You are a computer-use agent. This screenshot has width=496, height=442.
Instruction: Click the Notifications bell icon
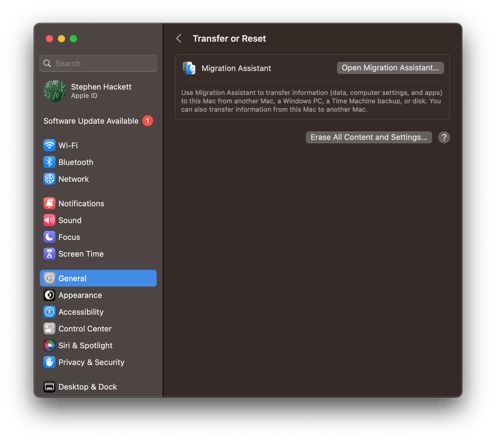[49, 203]
